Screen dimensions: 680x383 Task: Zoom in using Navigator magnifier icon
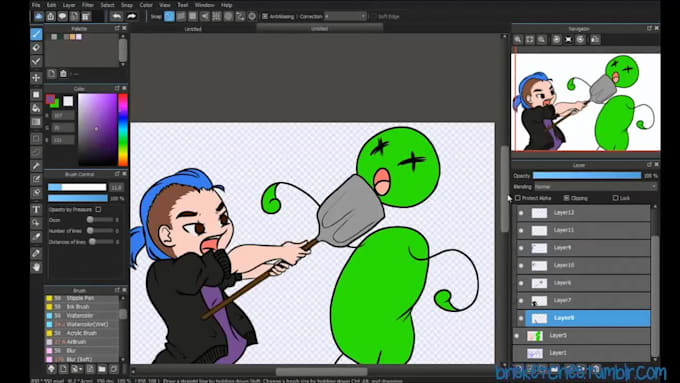[x=518, y=39]
